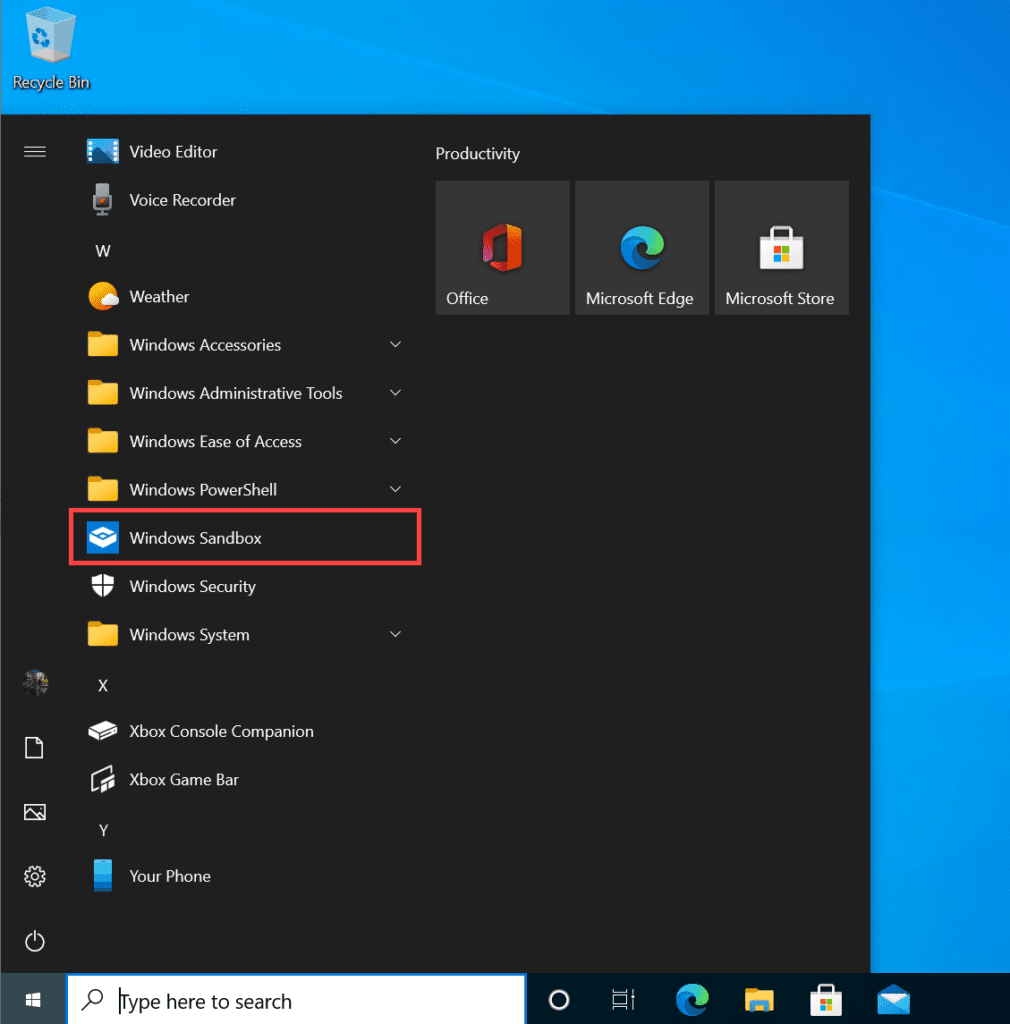Launch Edge from the taskbar
This screenshot has width=1010, height=1024.
point(692,999)
